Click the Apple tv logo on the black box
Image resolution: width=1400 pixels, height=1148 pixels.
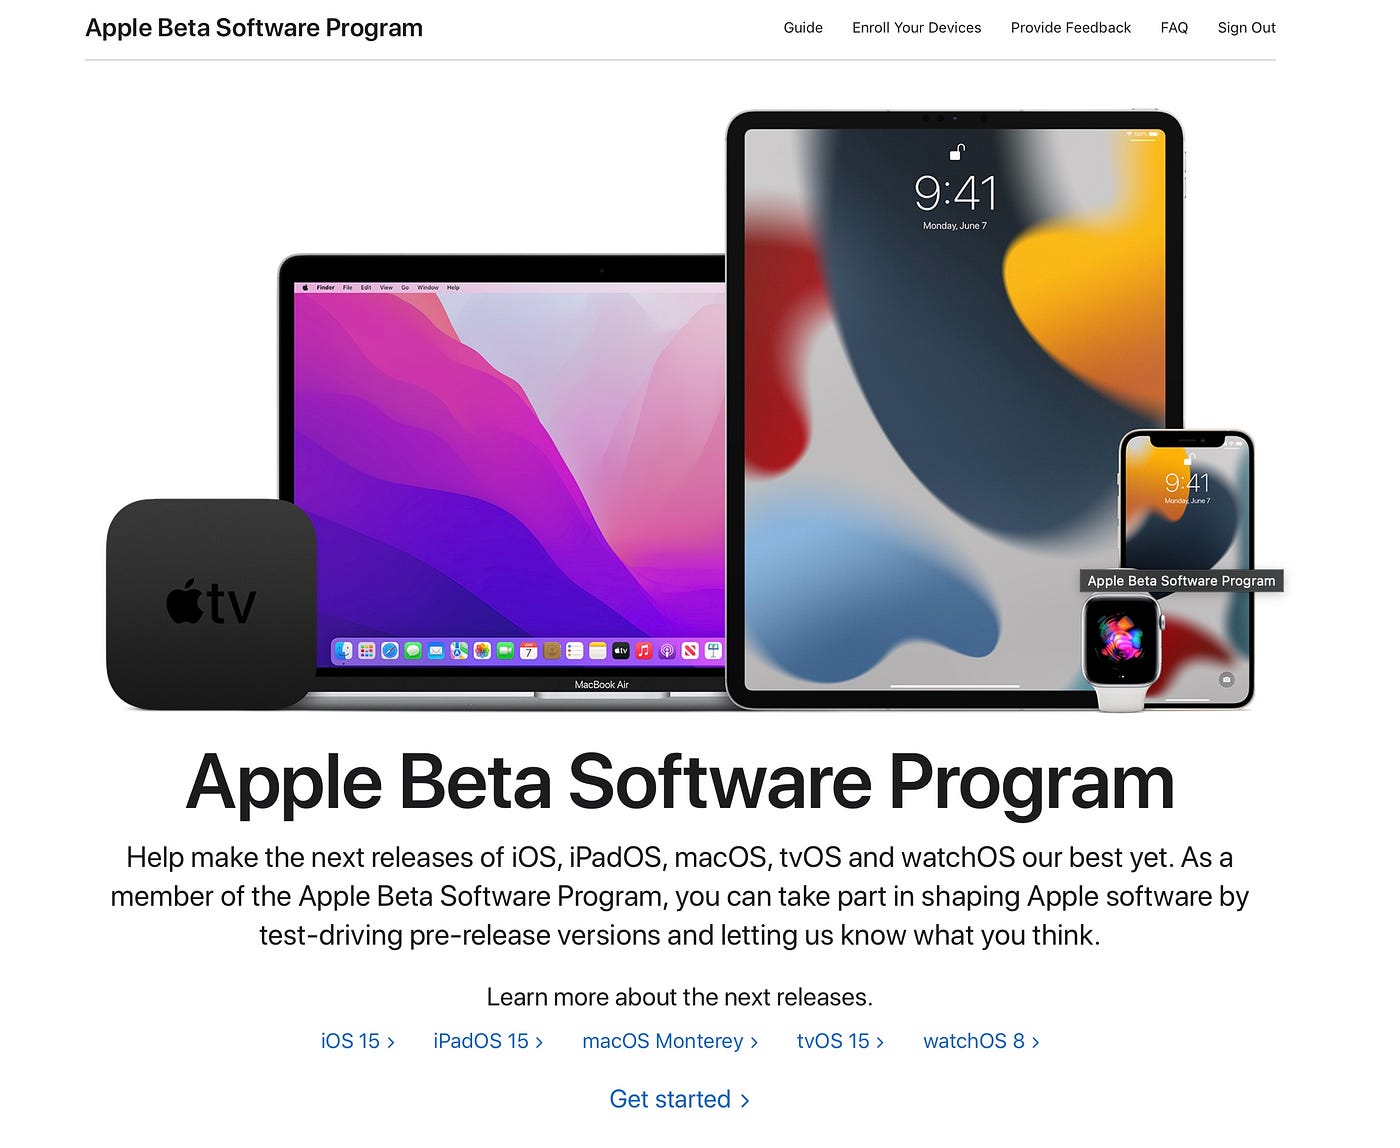pyautogui.click(x=211, y=602)
